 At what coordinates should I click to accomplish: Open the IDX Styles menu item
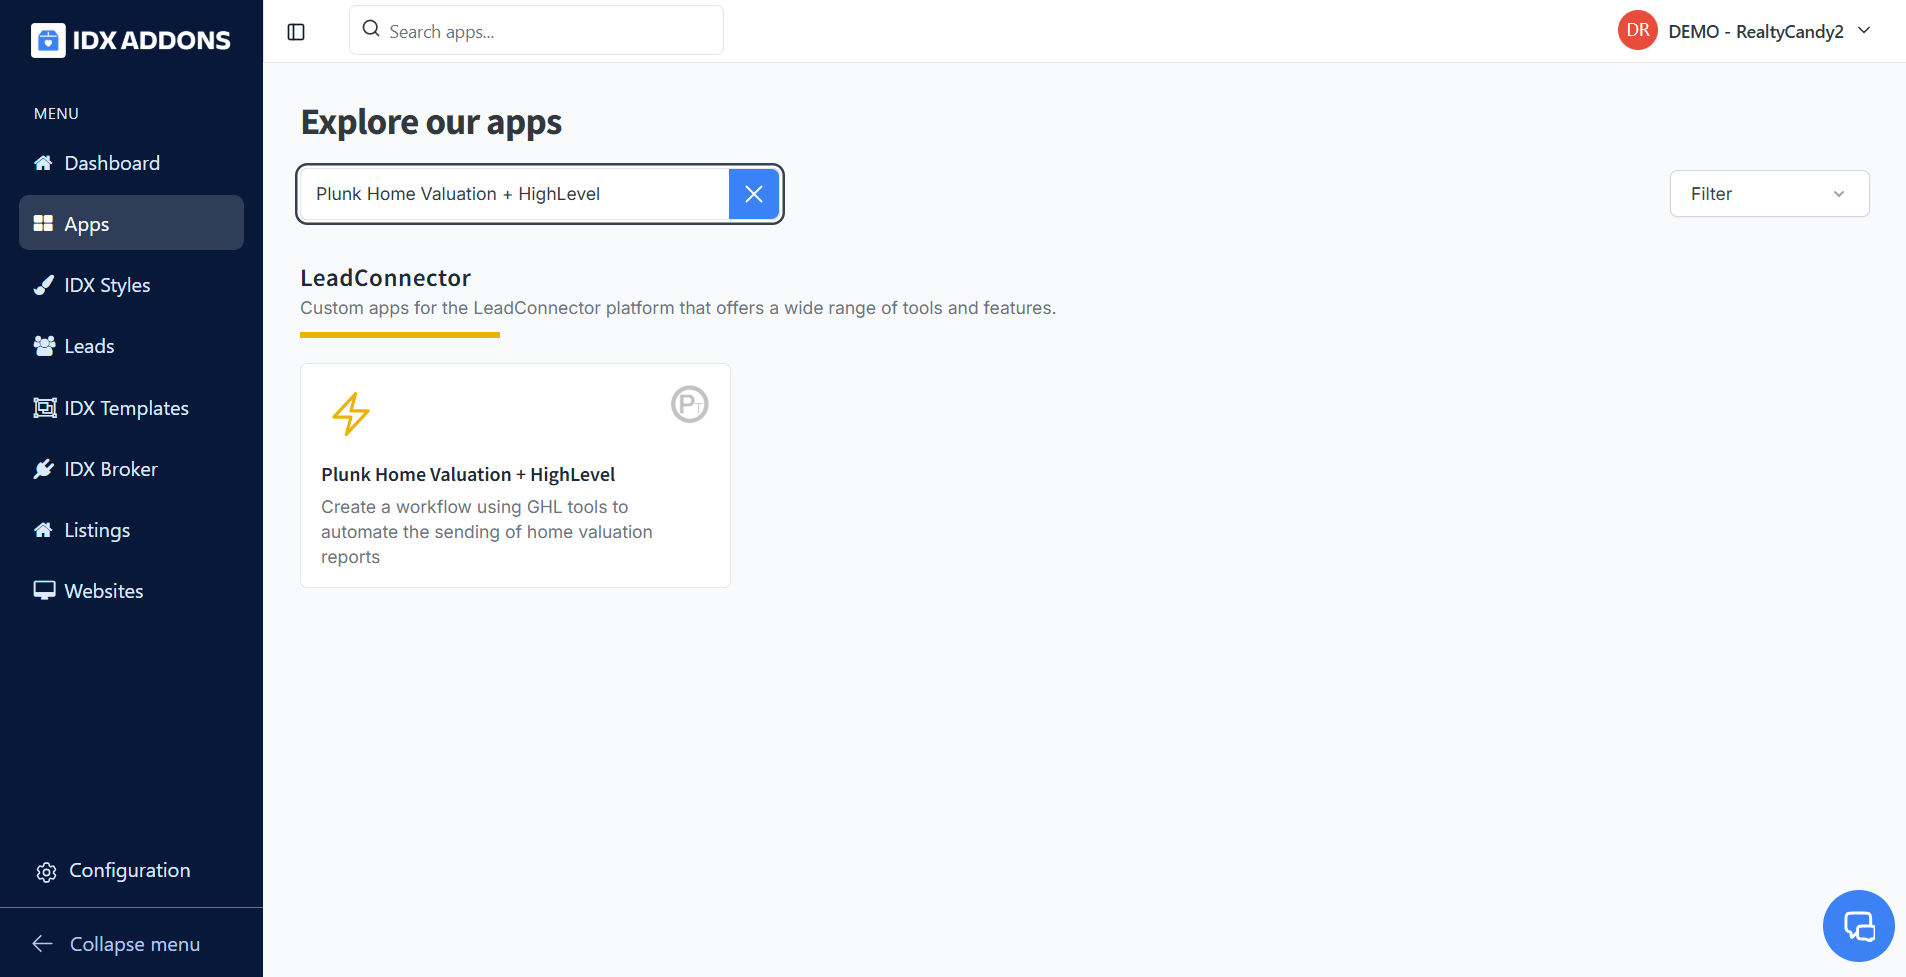[x=107, y=285]
